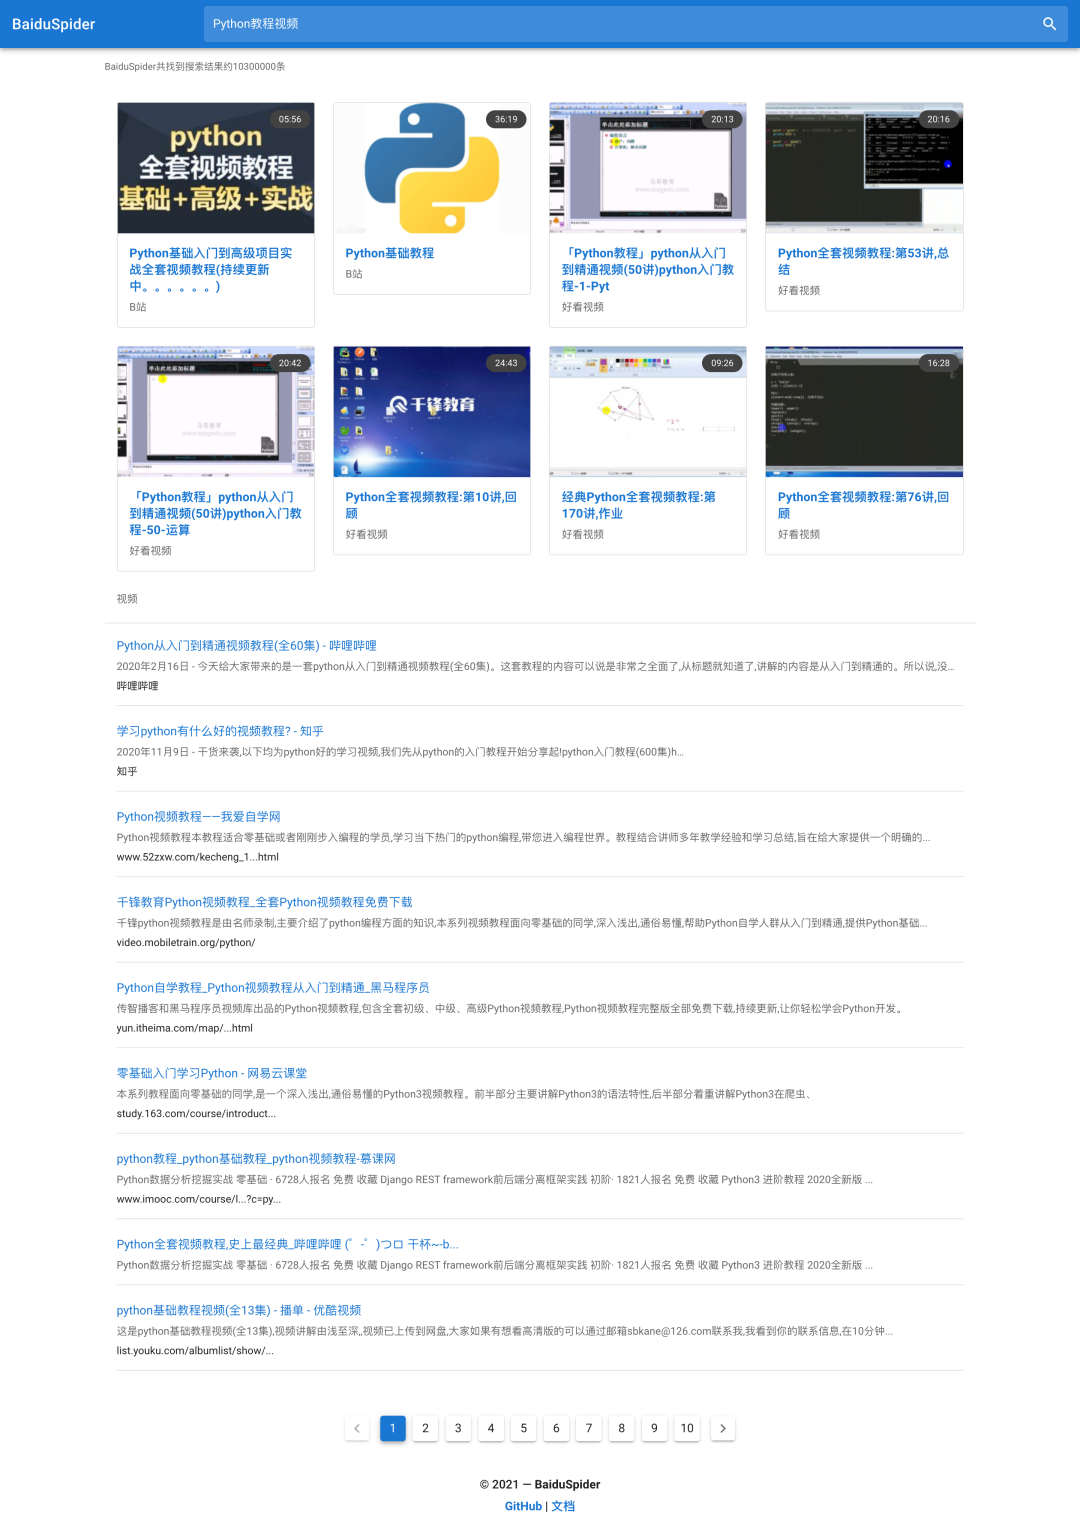Go to page 5
This screenshot has height=1529, width=1080.
[x=524, y=1428]
